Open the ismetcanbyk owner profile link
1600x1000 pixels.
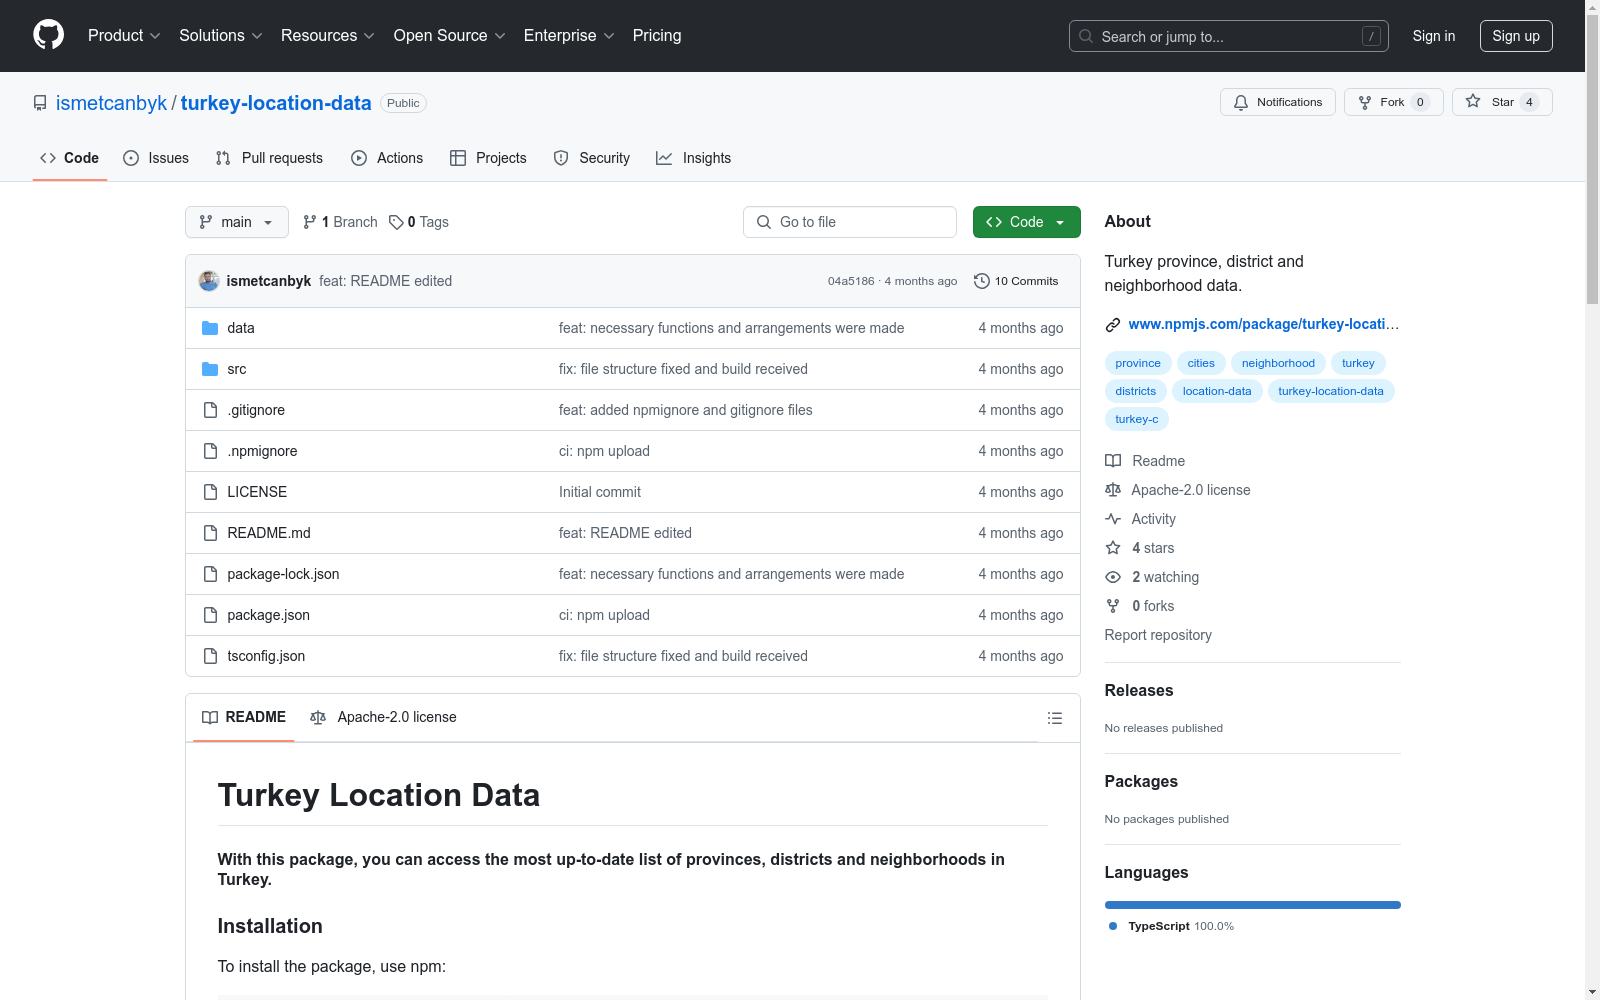click(x=111, y=103)
